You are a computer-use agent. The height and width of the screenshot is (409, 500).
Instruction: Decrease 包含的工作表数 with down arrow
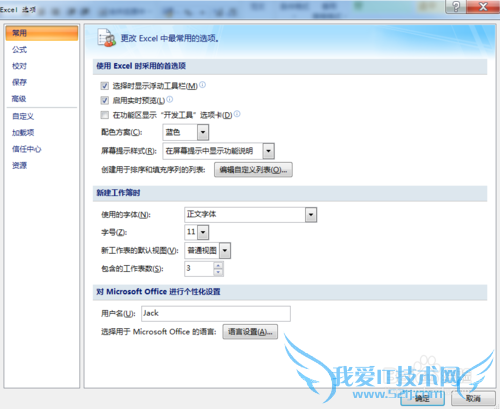218,272
